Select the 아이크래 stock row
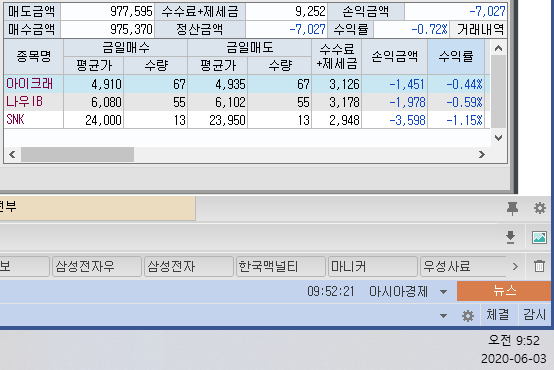 pyautogui.click(x=247, y=84)
